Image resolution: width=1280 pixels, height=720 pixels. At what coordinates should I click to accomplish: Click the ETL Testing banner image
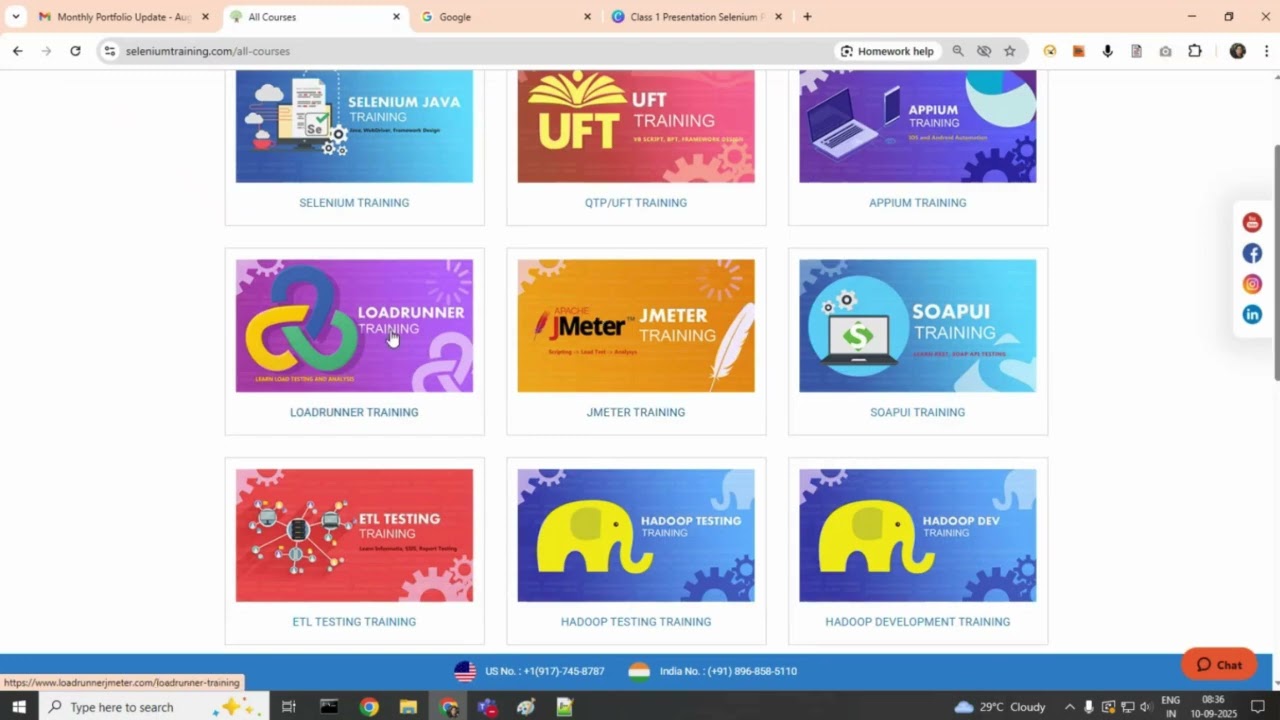click(354, 536)
